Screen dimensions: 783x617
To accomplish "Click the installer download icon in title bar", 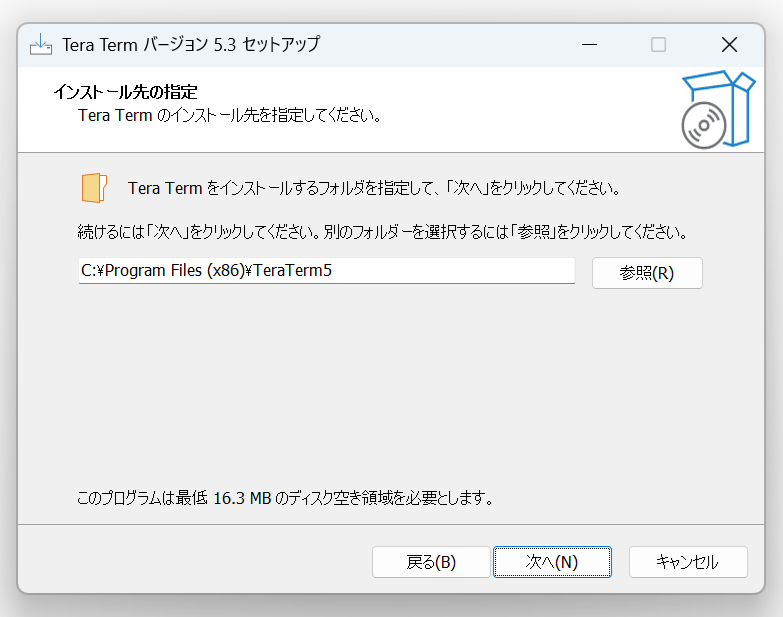I will (40, 44).
